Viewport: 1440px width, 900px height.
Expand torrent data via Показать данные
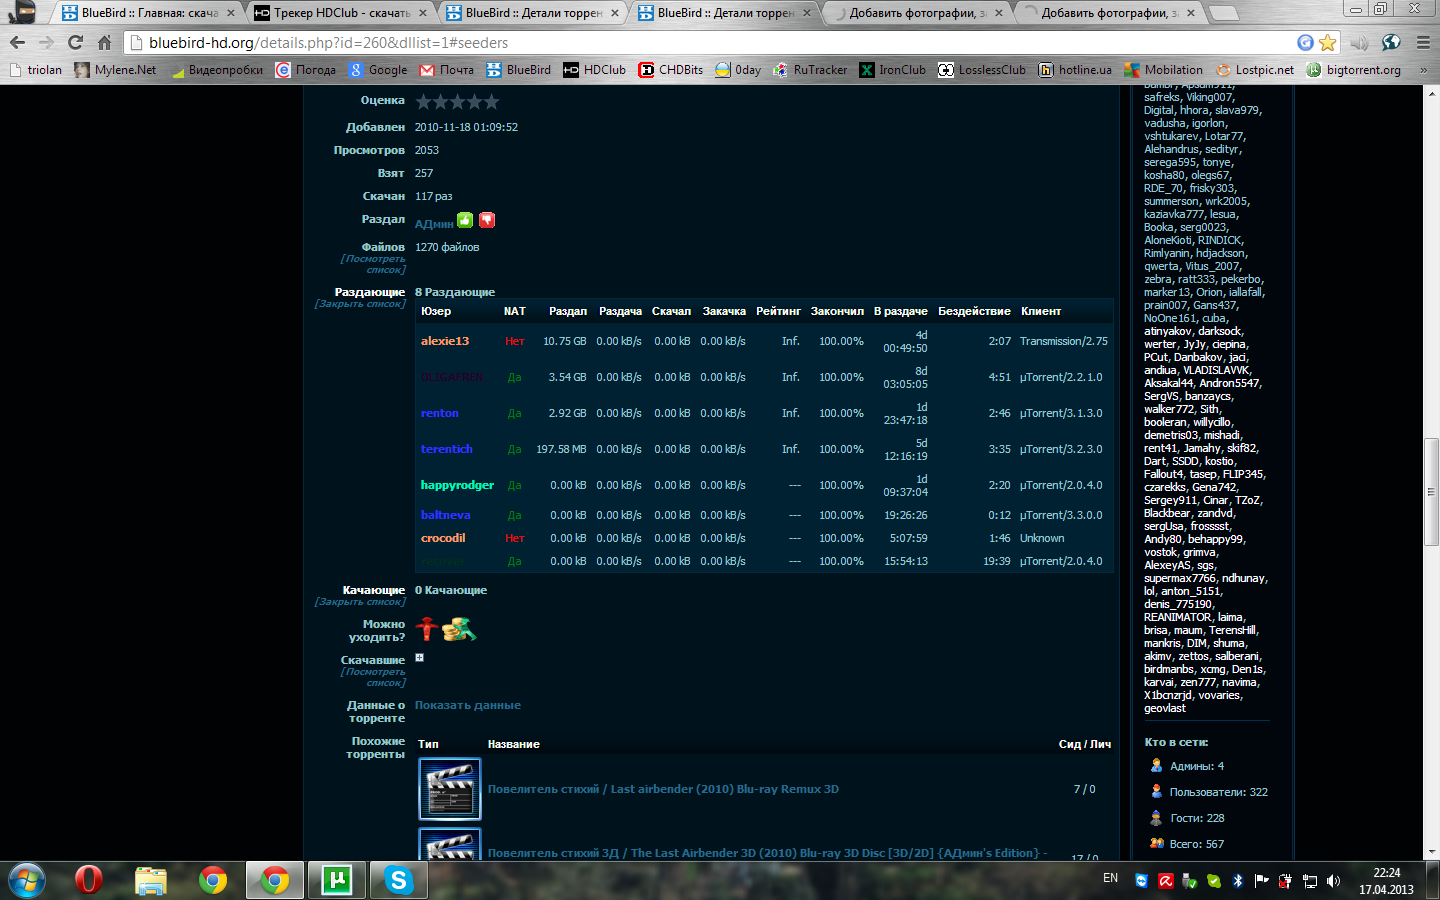pos(468,705)
